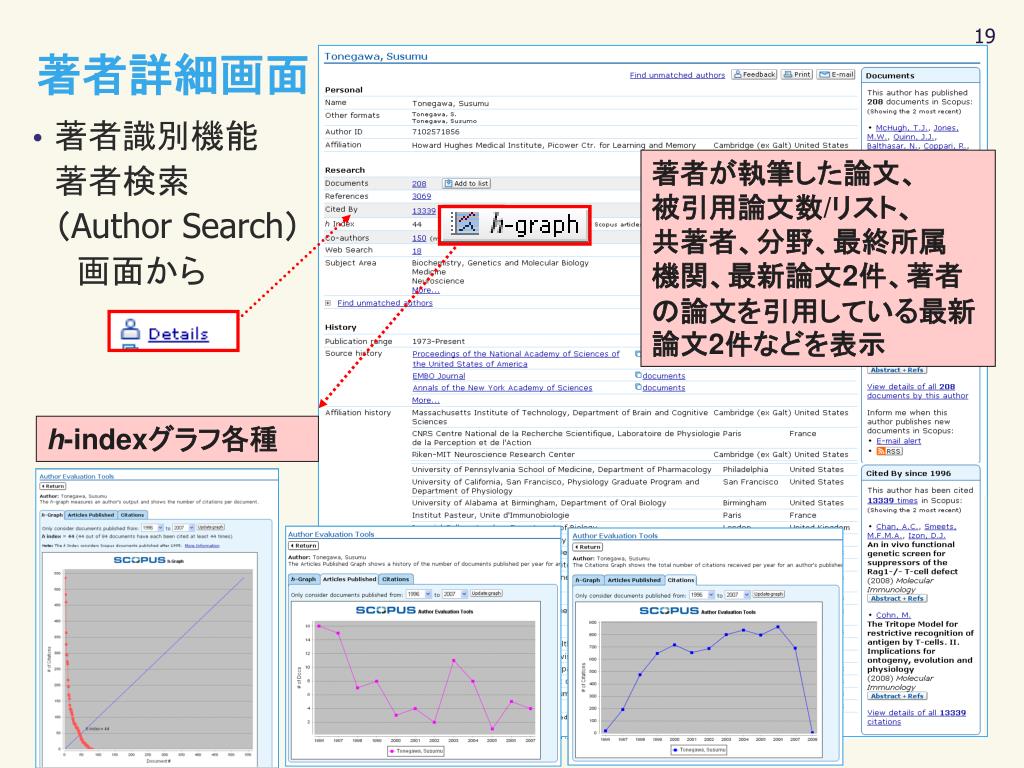Expand the Find unmatched authors plus box

pos(328,303)
